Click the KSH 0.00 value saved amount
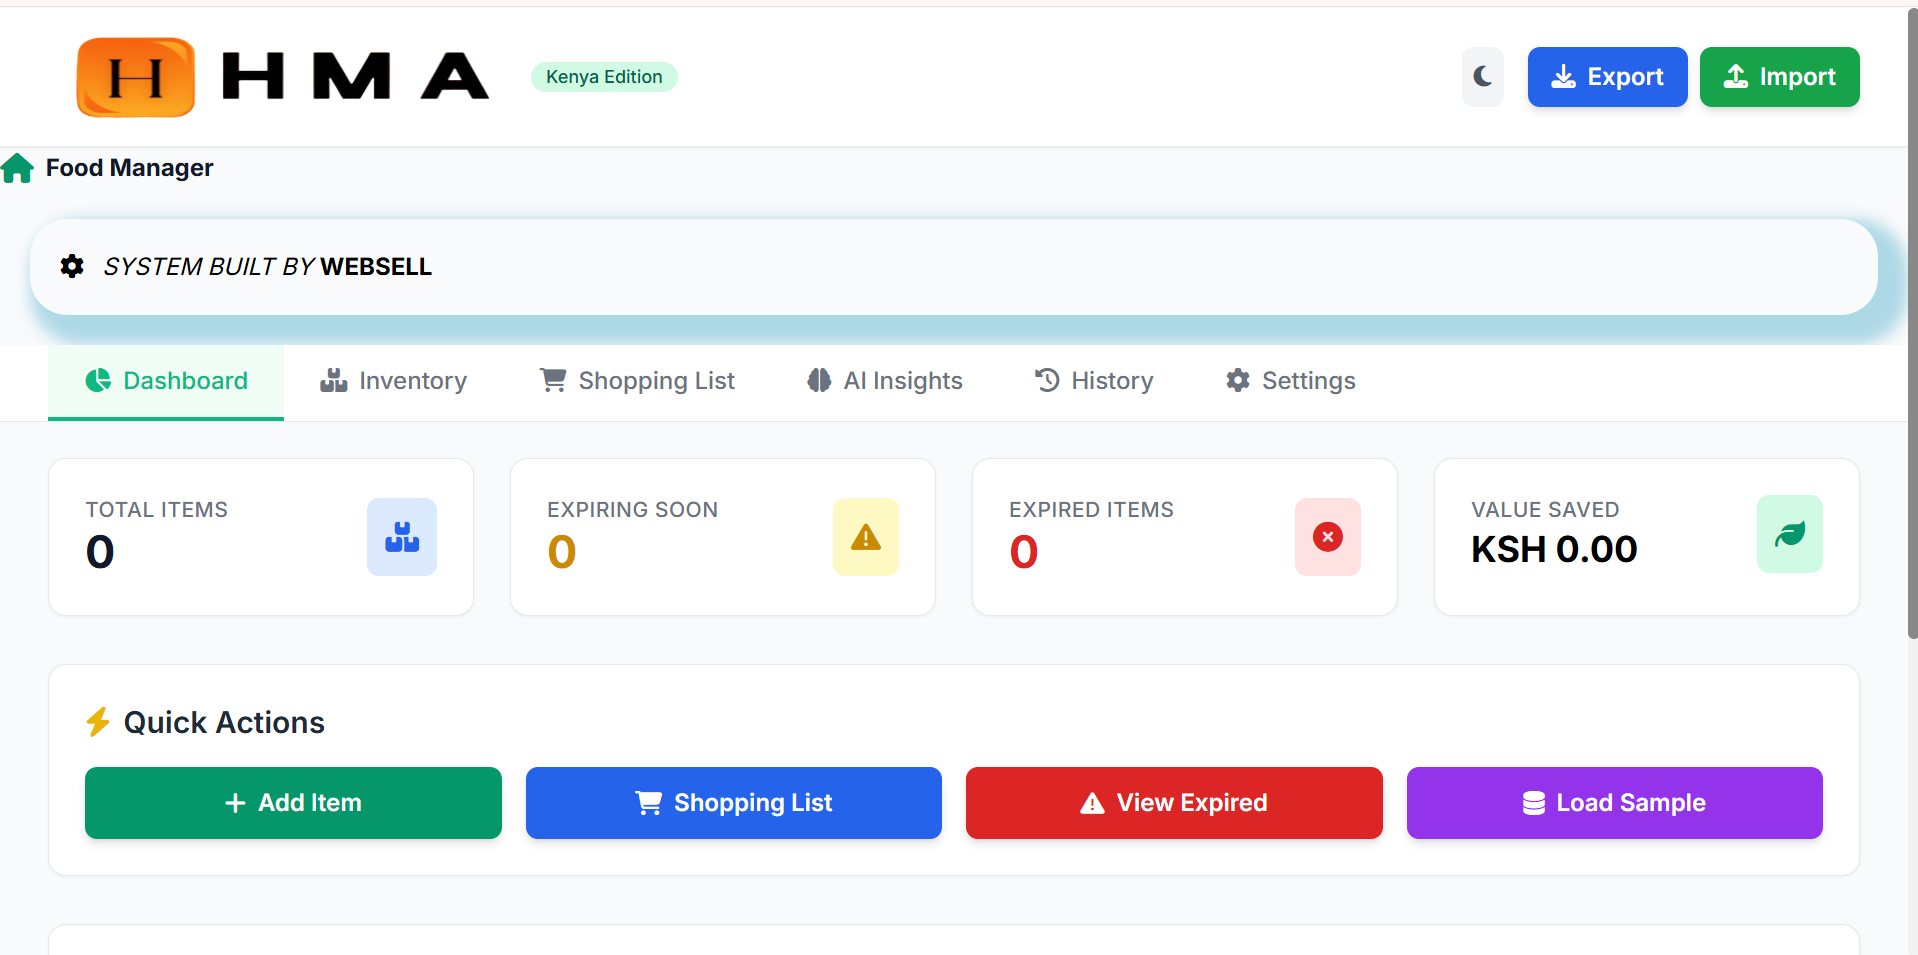 tap(1554, 549)
